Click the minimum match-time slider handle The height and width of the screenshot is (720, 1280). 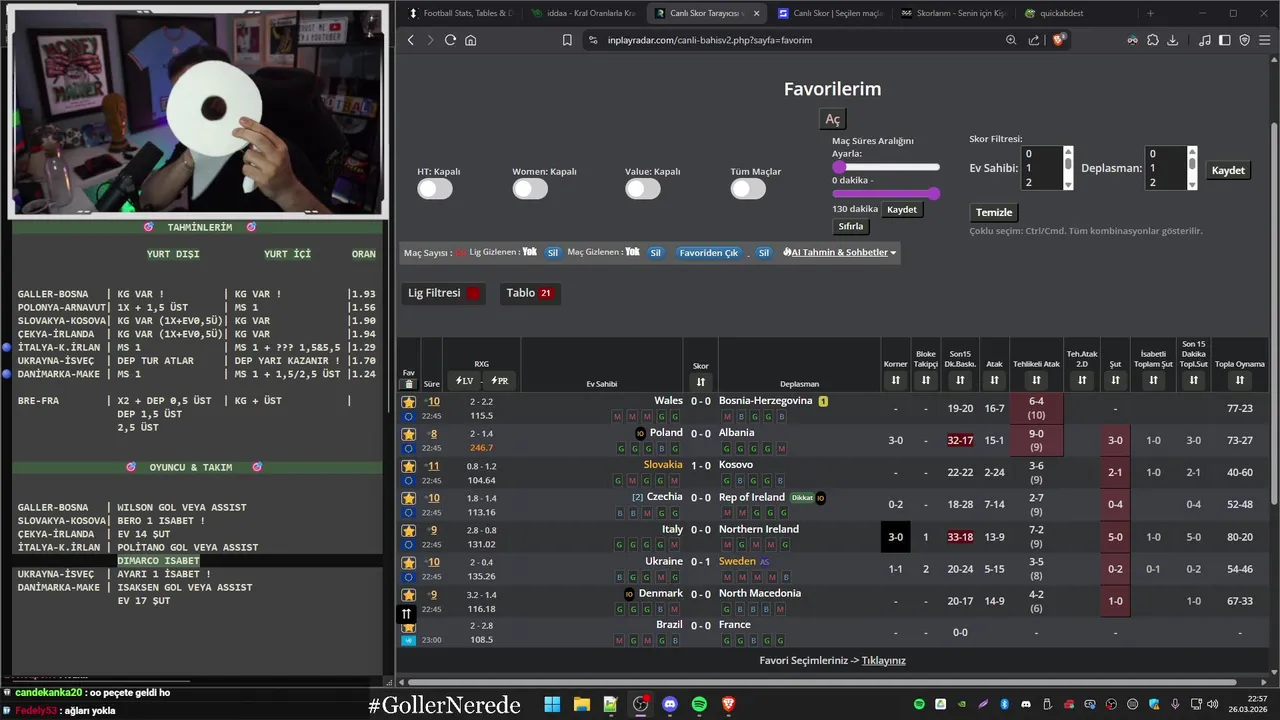840,167
